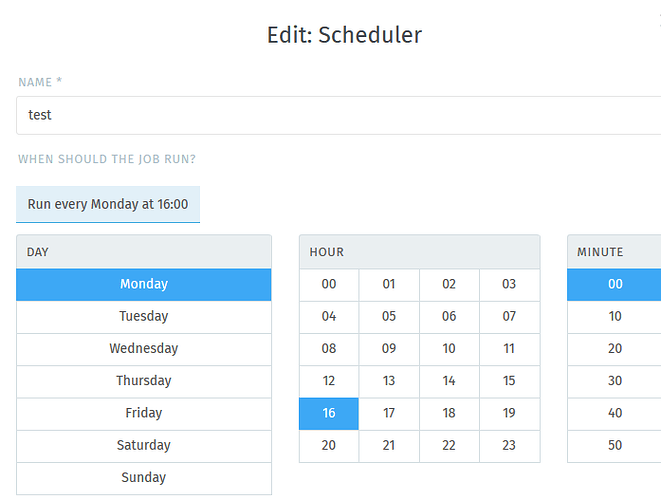Open the Run every Monday at 16:00 summary
This screenshot has height=500, width=661.
tap(108, 204)
